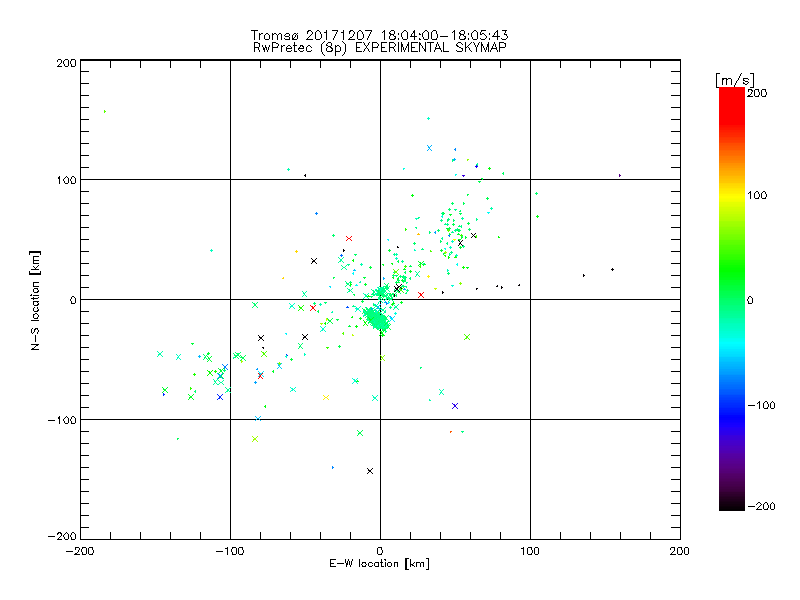Click the 'N-S location [km]' axis label
Screen dimensions: 800x600
pos(36,300)
